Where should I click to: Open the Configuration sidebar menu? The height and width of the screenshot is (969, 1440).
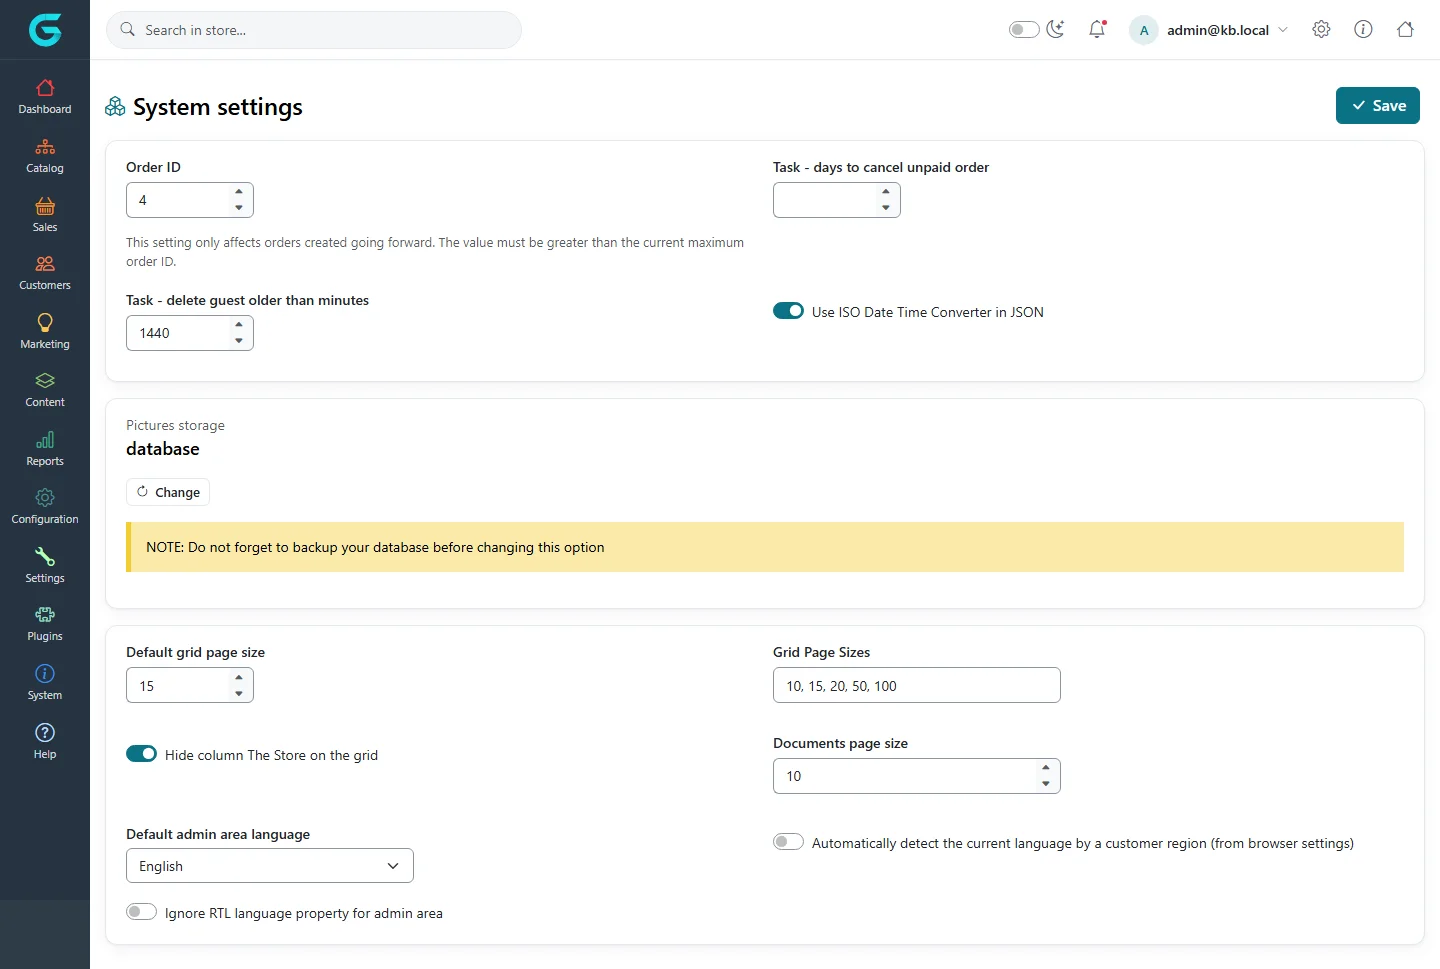coord(45,507)
